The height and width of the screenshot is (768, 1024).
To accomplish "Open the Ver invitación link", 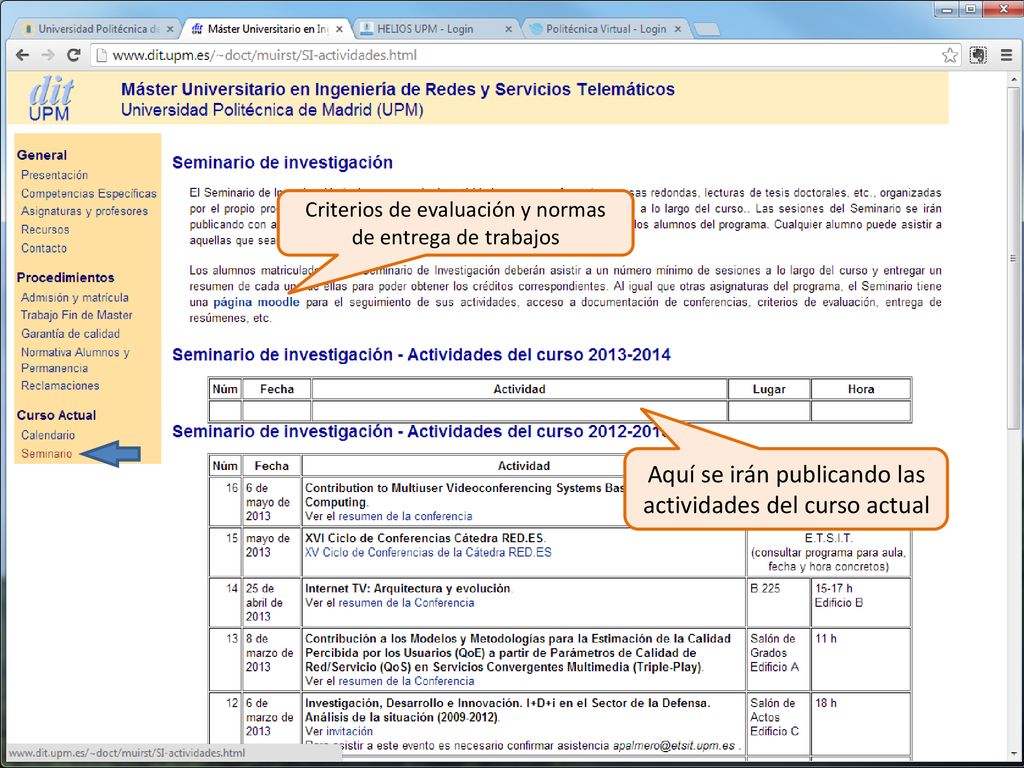I will (x=349, y=731).
